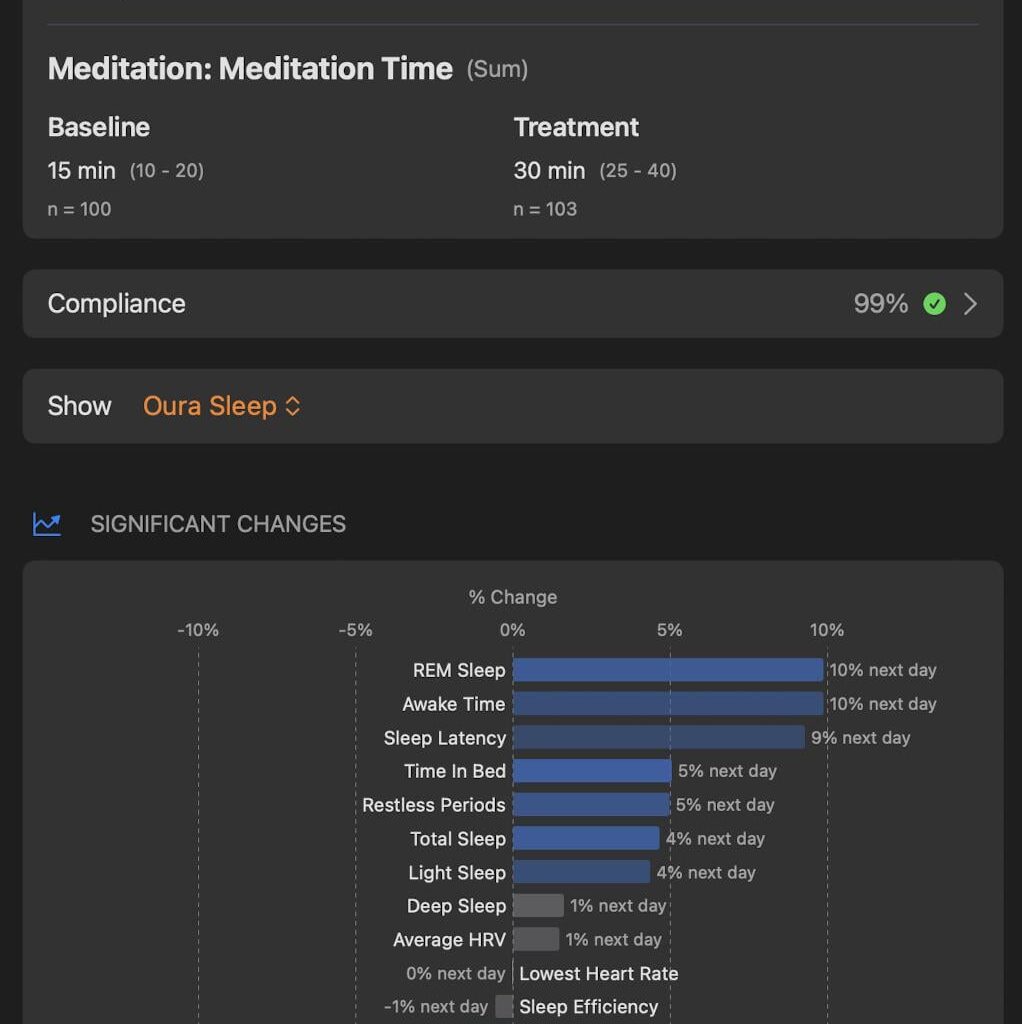
Task: Click the Sleep Efficiency bar
Action: tap(505, 1007)
